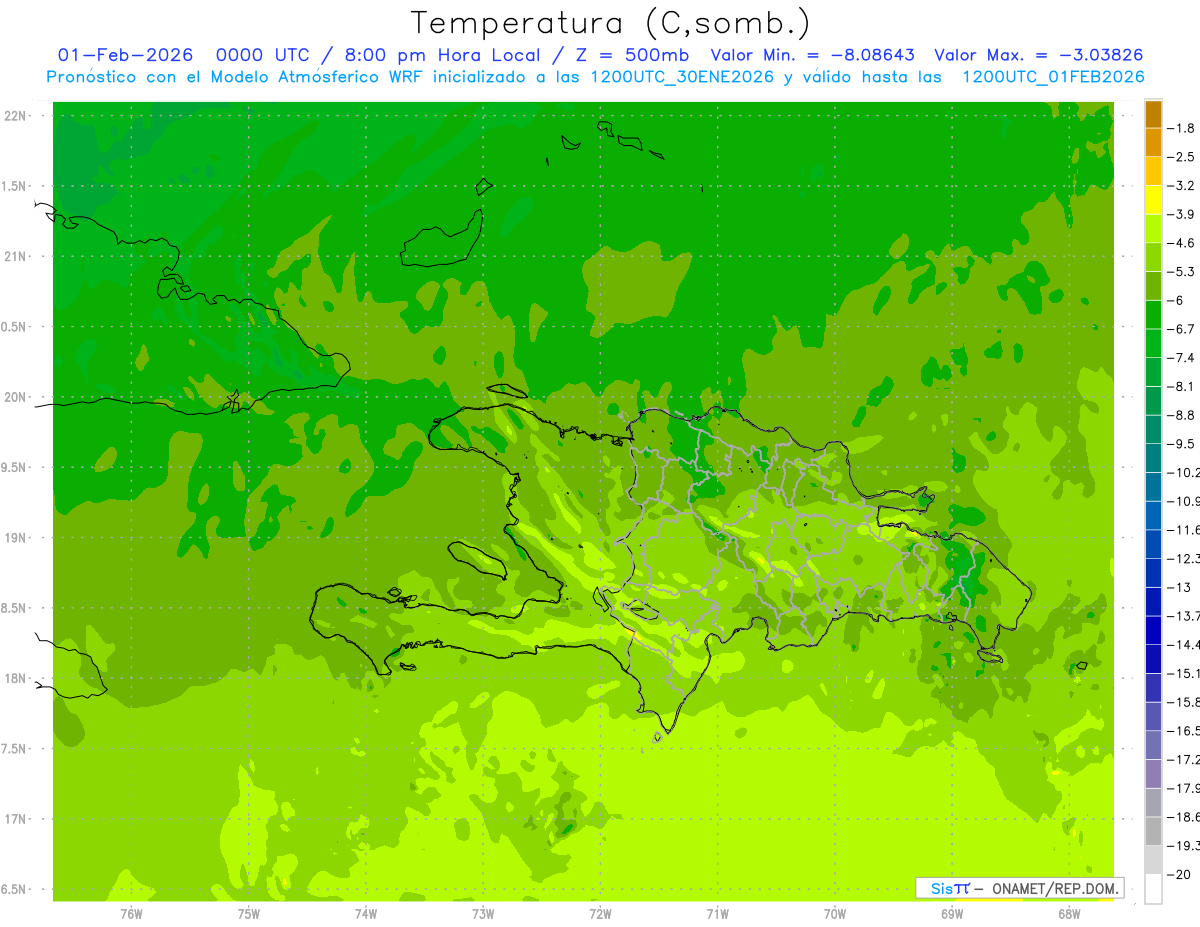
Task: Click the '-1.8' colorbar label
Action: pyautogui.click(x=1183, y=128)
